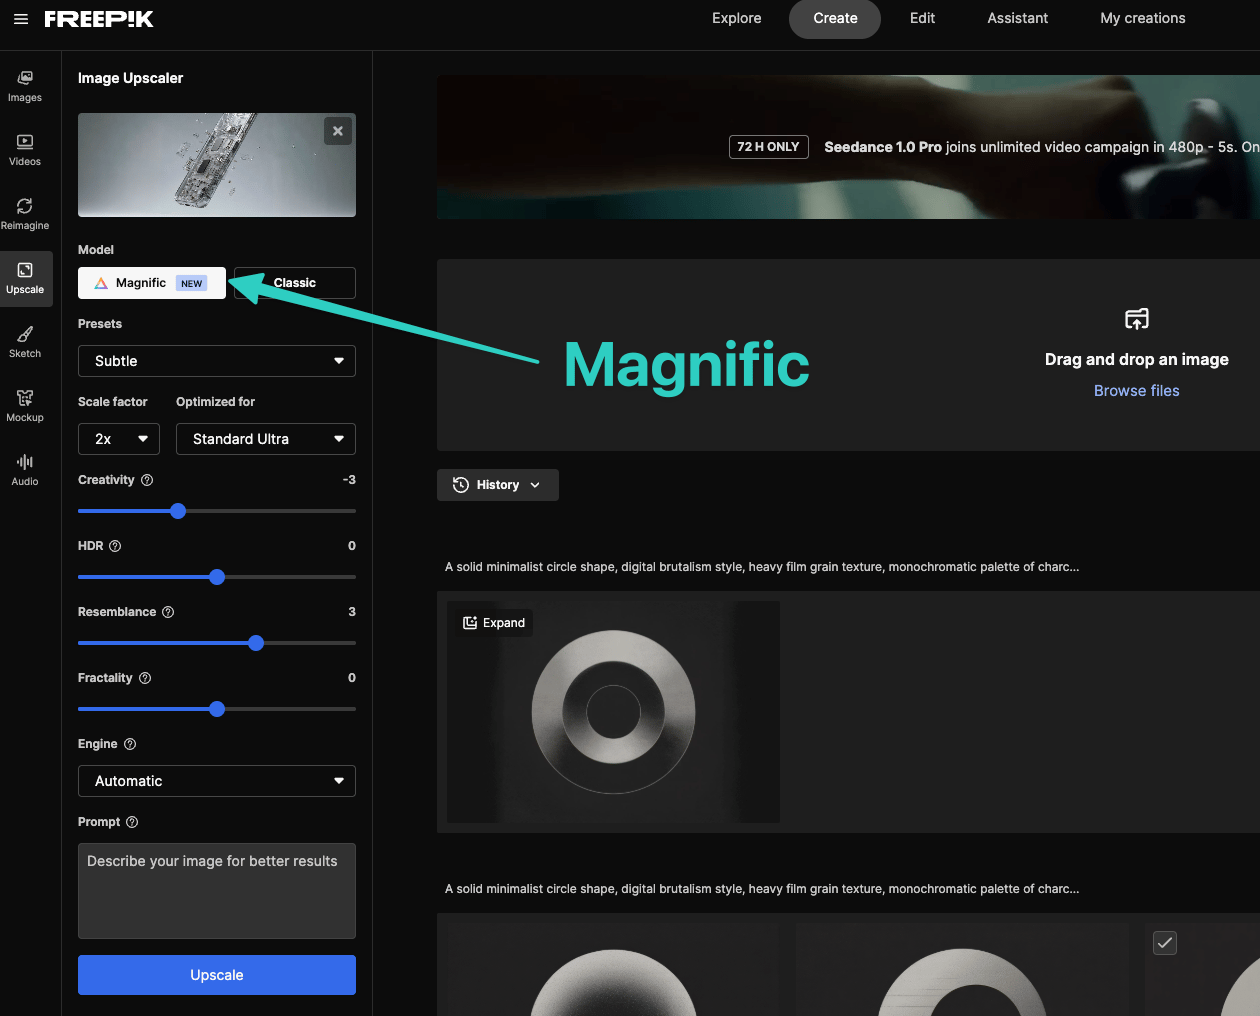Select the Magnific model
This screenshot has height=1016, width=1260.
coord(152,283)
